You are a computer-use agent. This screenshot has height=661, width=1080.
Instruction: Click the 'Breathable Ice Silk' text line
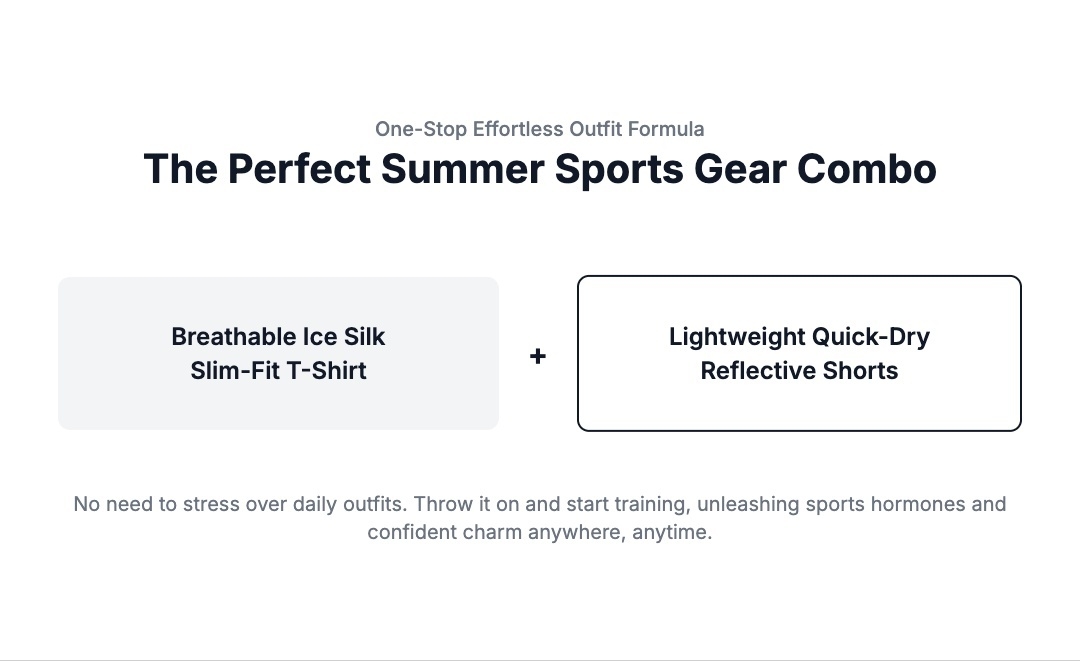pyautogui.click(x=278, y=337)
